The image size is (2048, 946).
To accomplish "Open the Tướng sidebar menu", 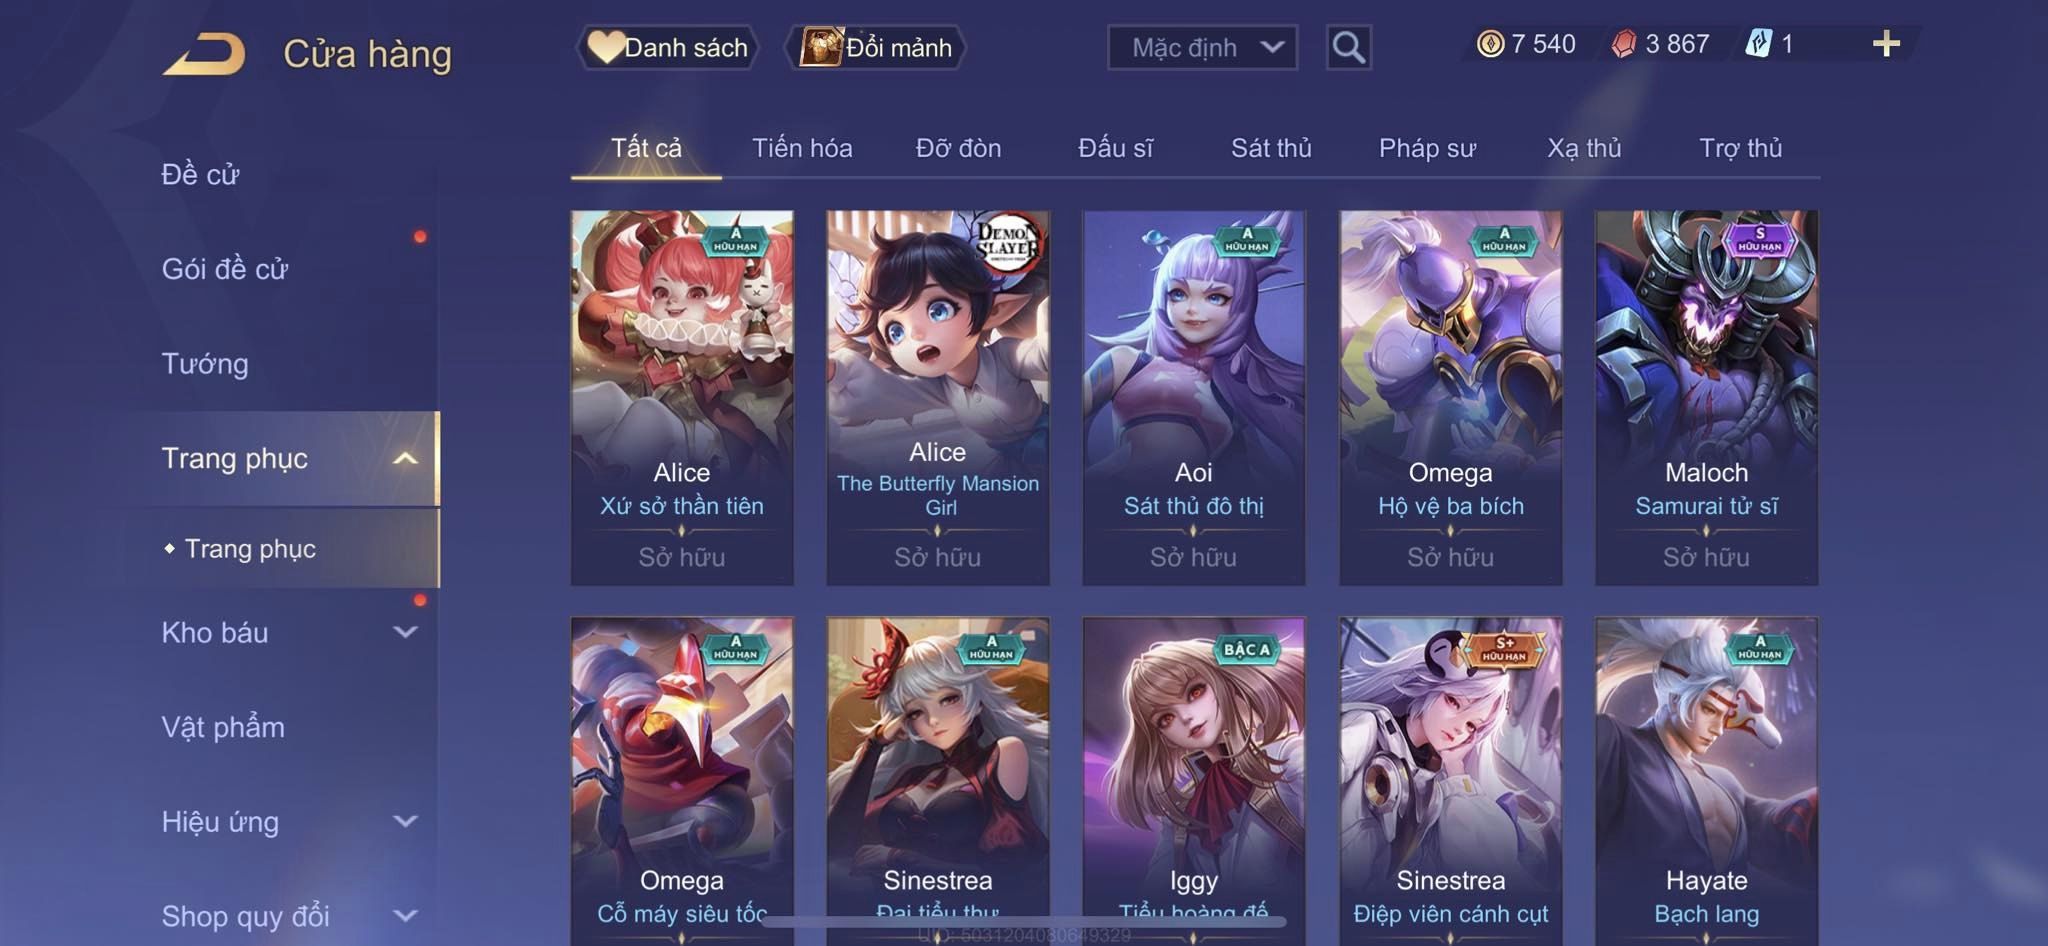I will (205, 364).
